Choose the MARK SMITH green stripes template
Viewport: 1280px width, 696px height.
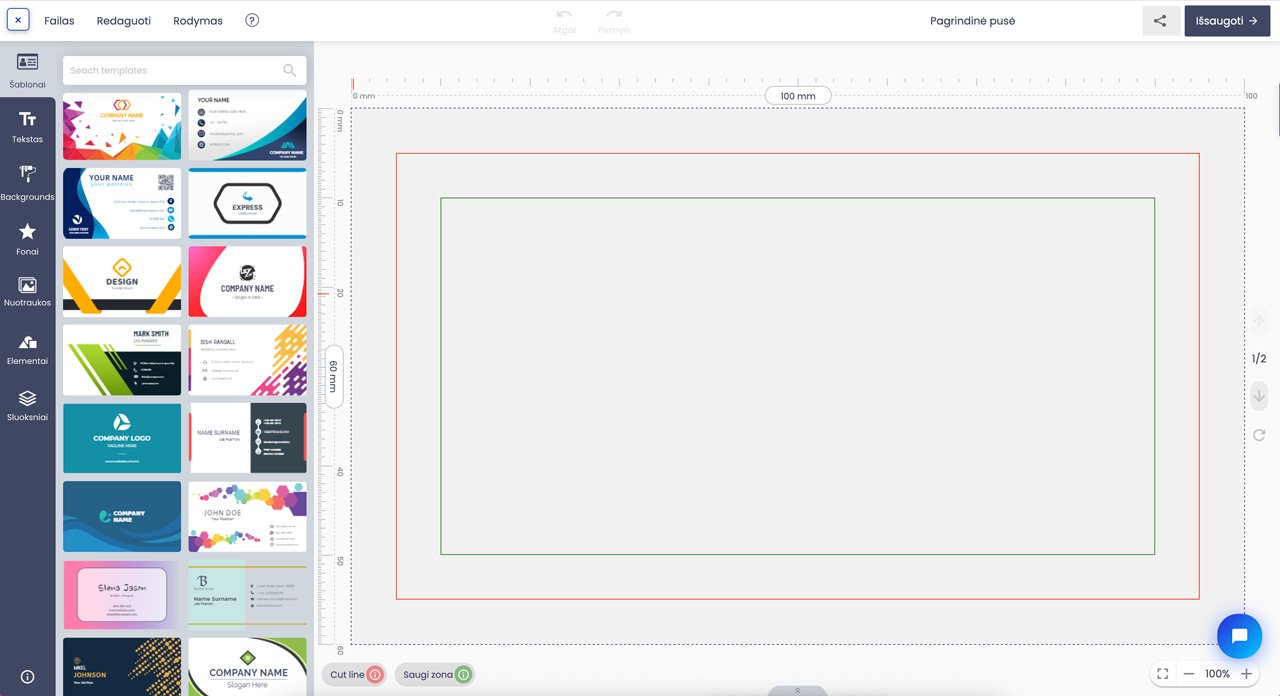pos(122,359)
